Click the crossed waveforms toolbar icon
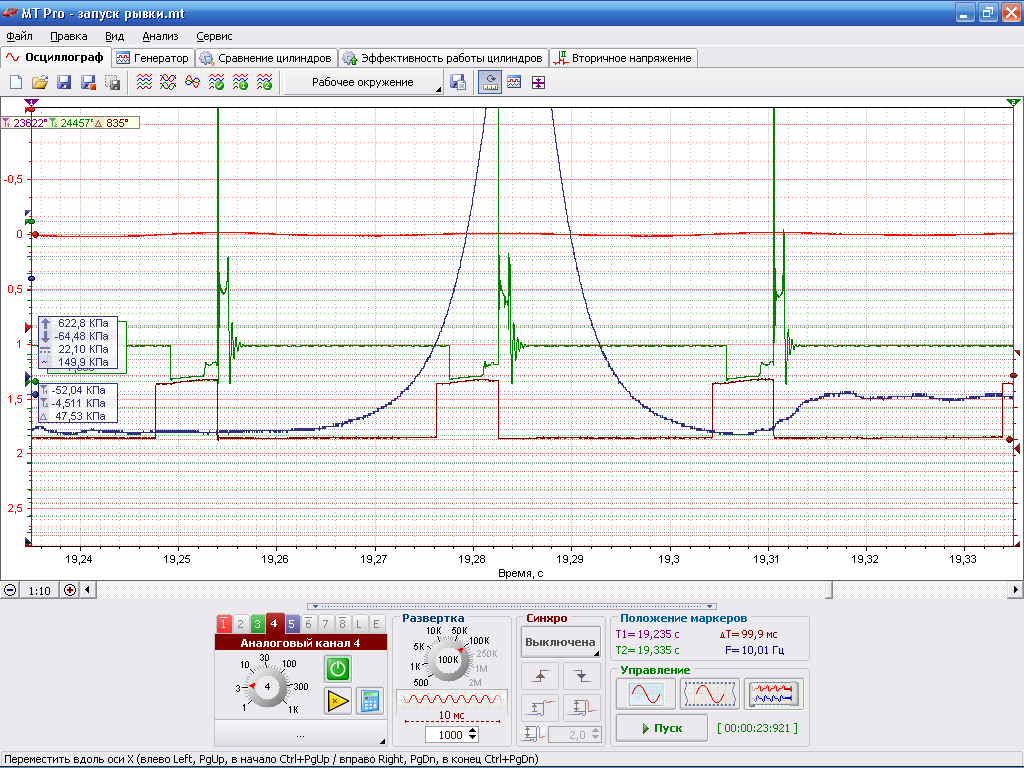Image resolution: width=1024 pixels, height=768 pixels. 168,82
